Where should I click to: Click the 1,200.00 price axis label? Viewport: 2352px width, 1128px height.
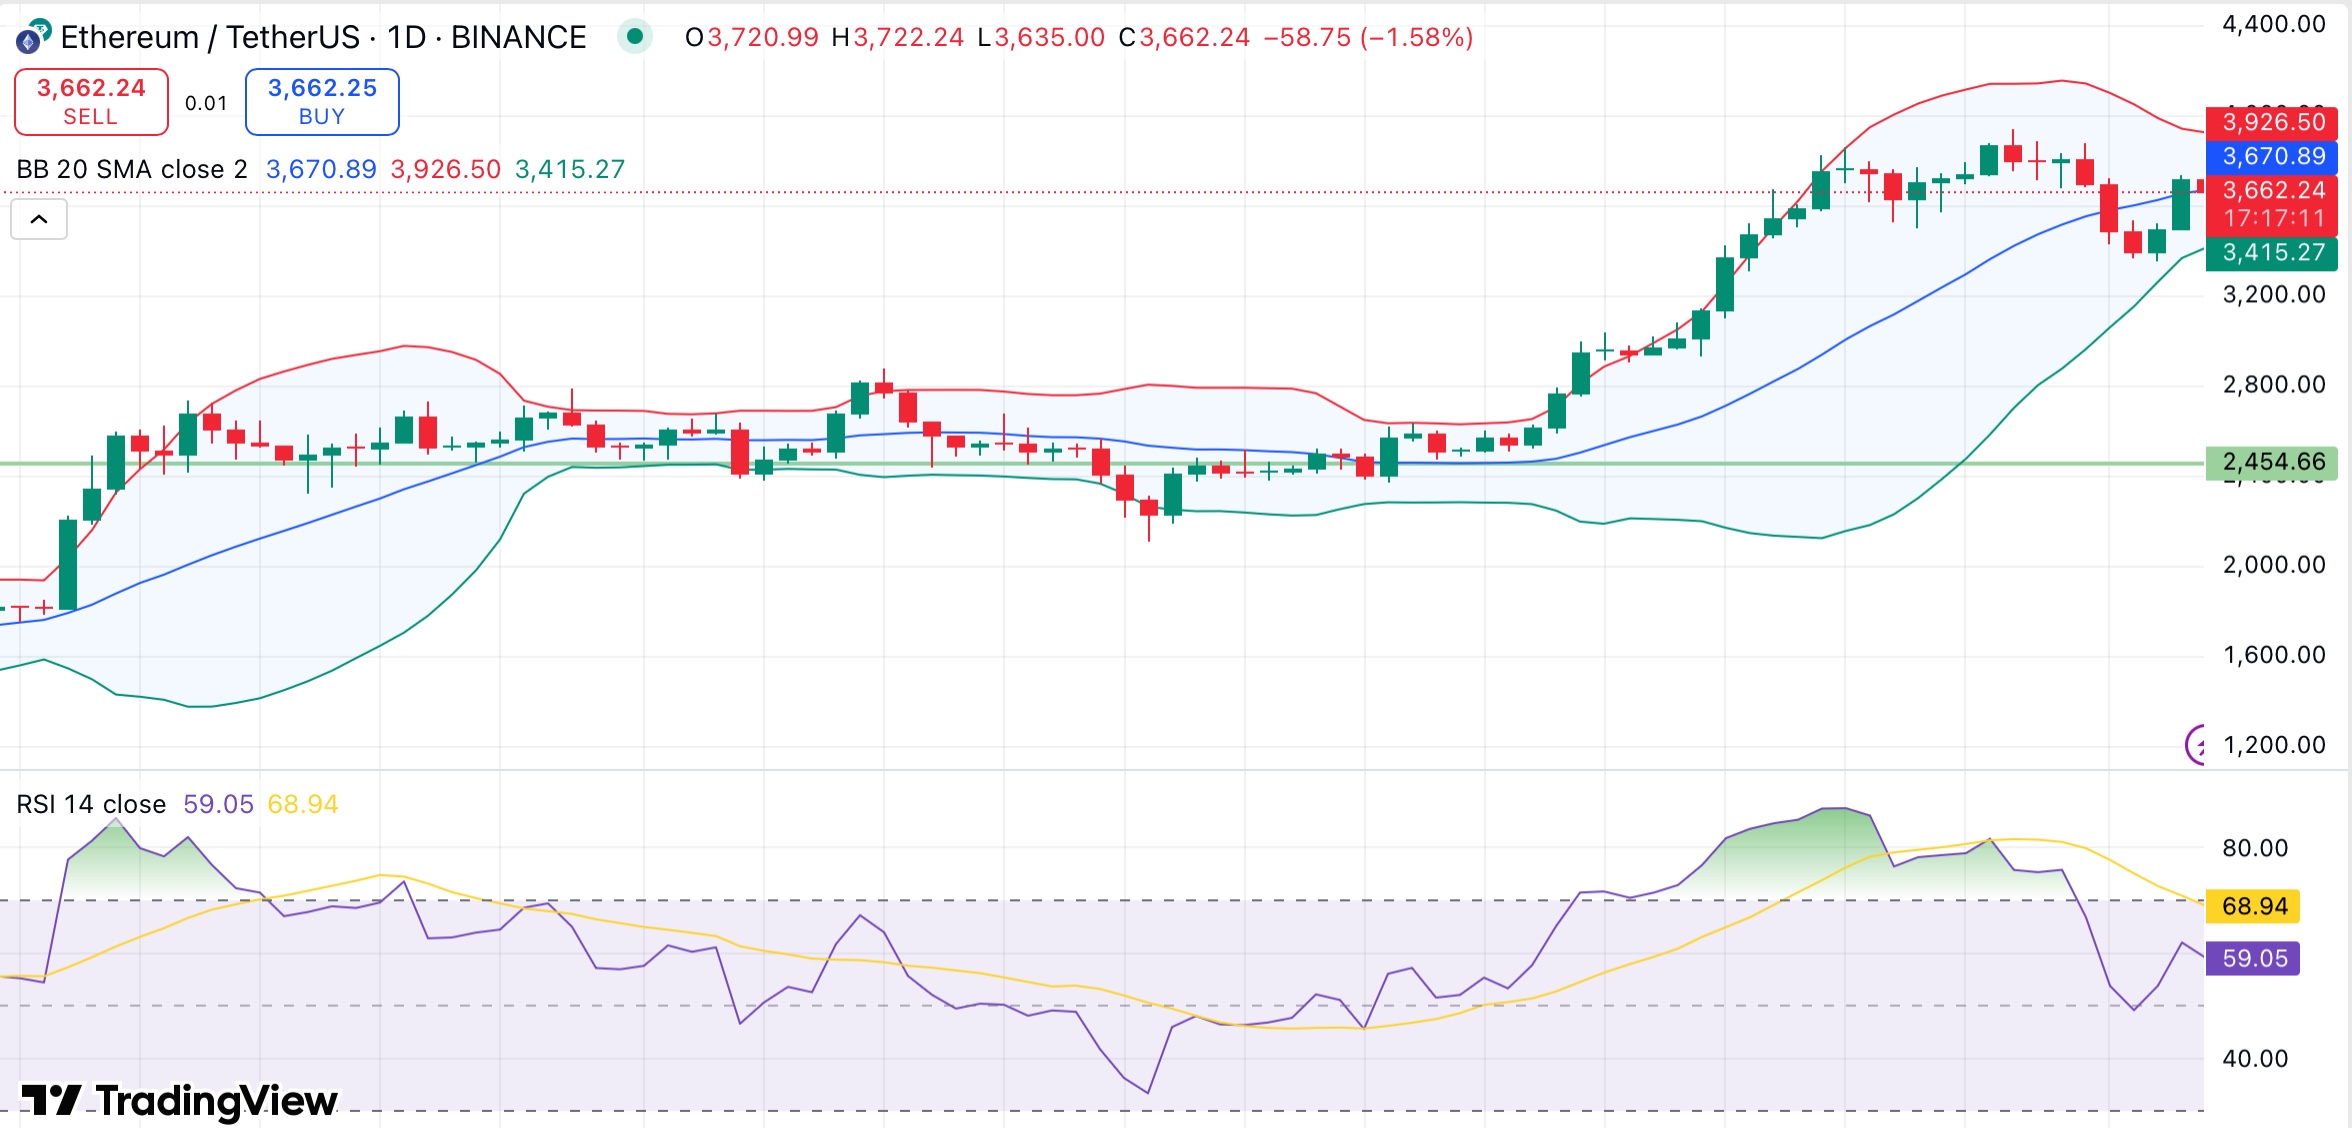pos(2274,744)
